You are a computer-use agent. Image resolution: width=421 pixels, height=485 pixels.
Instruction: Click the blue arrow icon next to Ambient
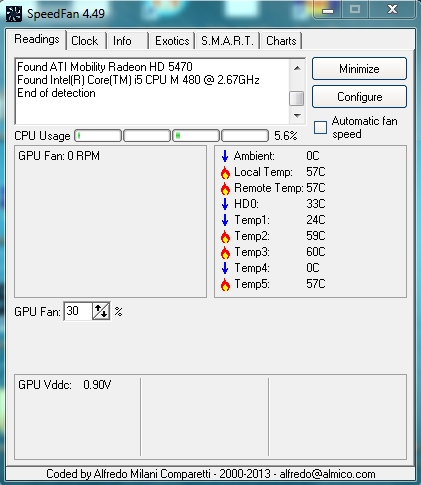tap(225, 156)
